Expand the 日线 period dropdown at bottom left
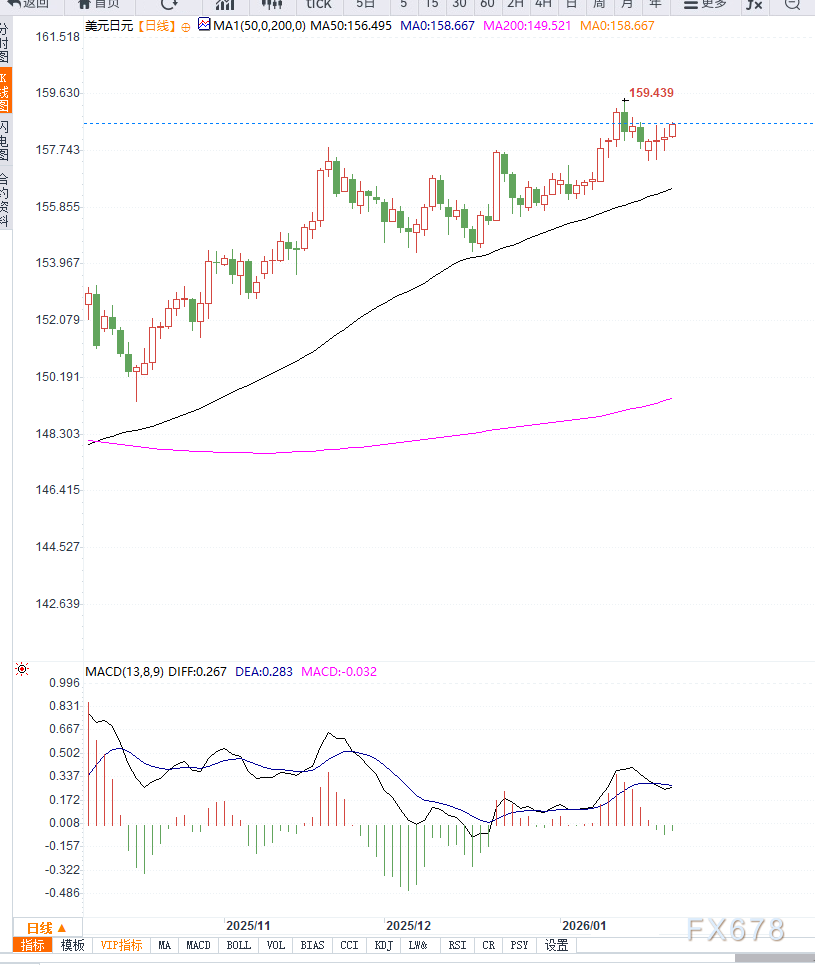815x965 pixels. 46,928
